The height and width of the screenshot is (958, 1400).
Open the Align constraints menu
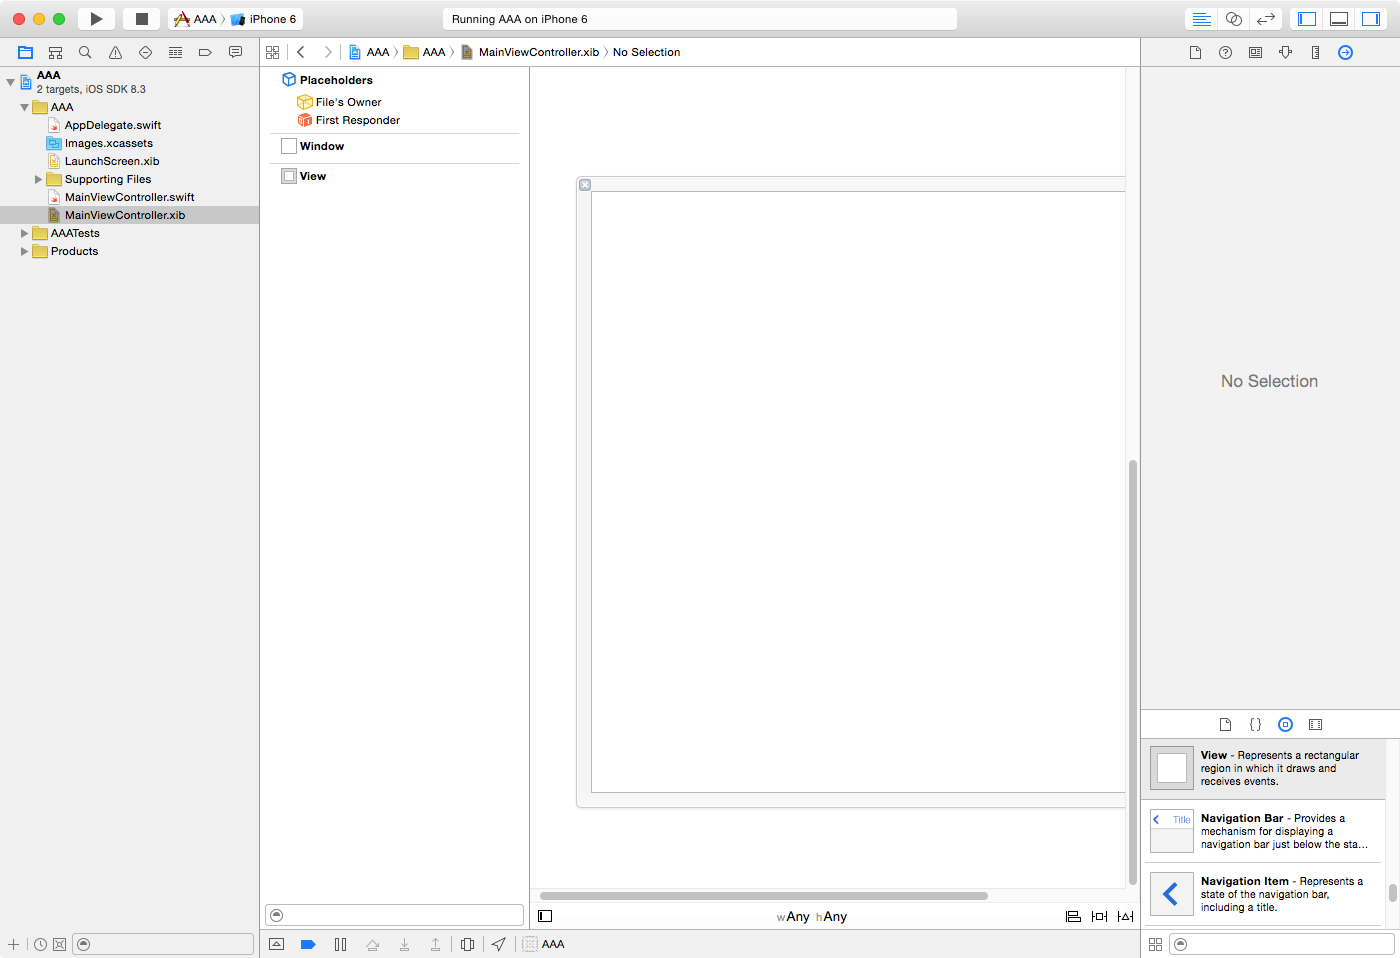point(1073,916)
